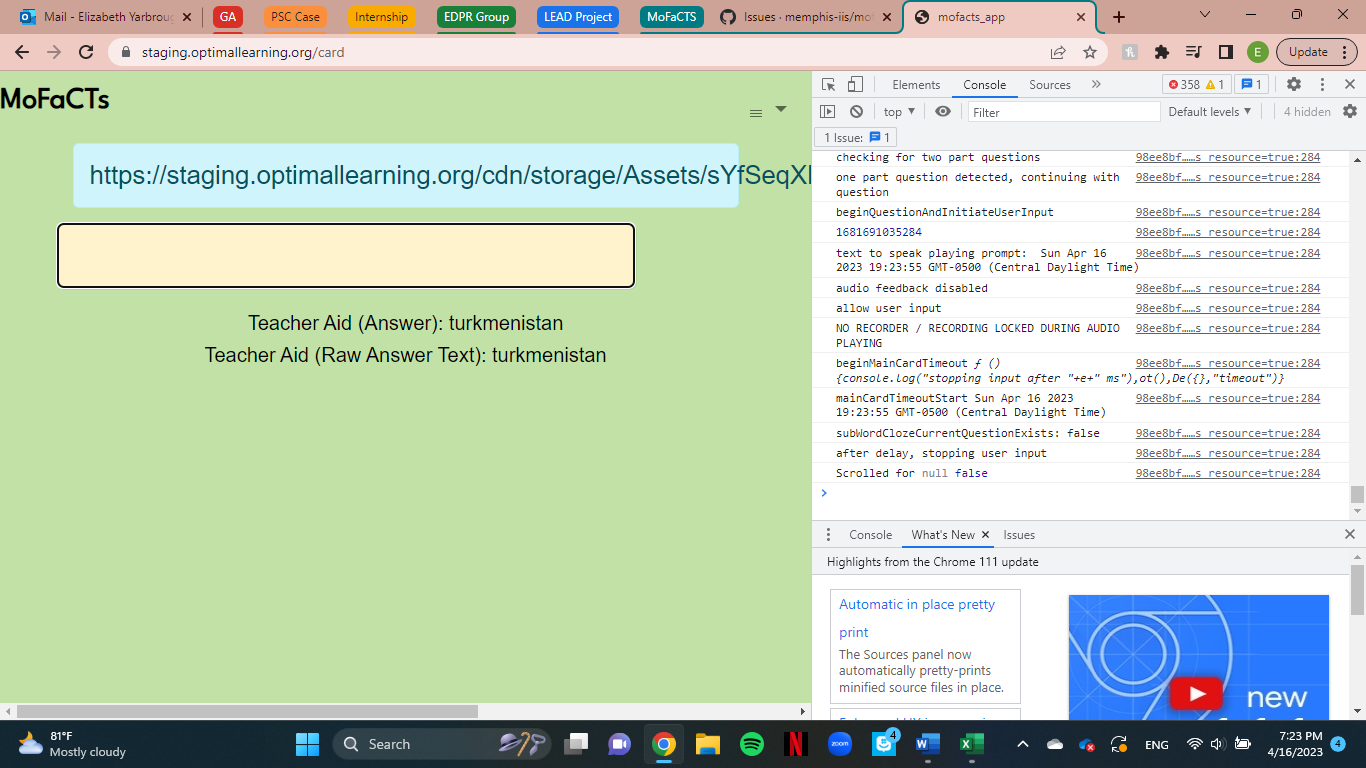Expand the more tabs chevron in DevTools

[x=1097, y=84]
